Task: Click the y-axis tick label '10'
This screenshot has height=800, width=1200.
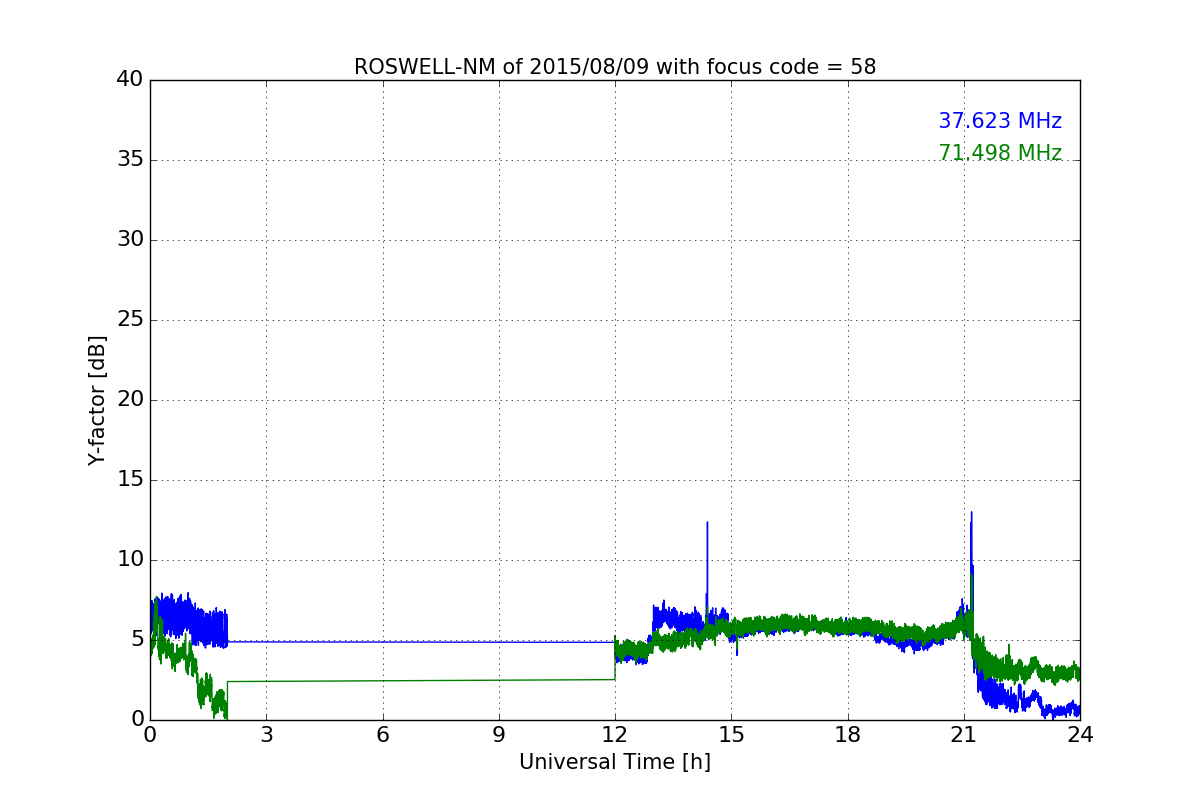Action: (x=130, y=560)
